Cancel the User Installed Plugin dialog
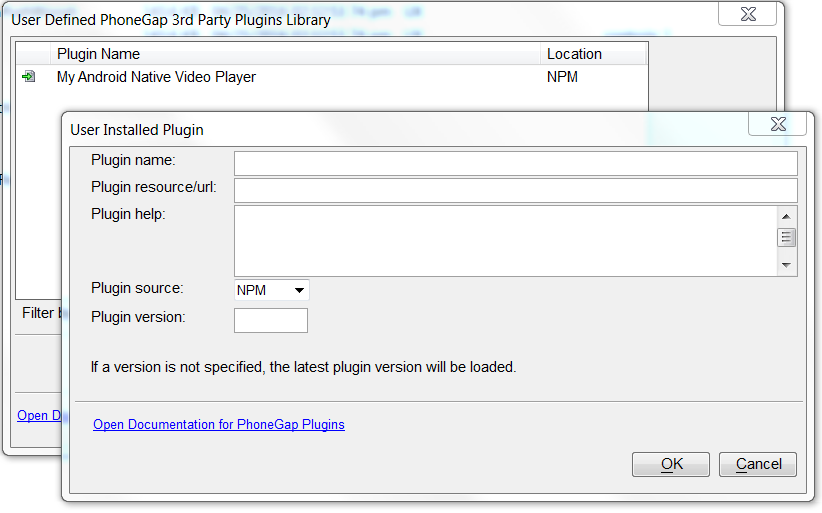 (758, 464)
